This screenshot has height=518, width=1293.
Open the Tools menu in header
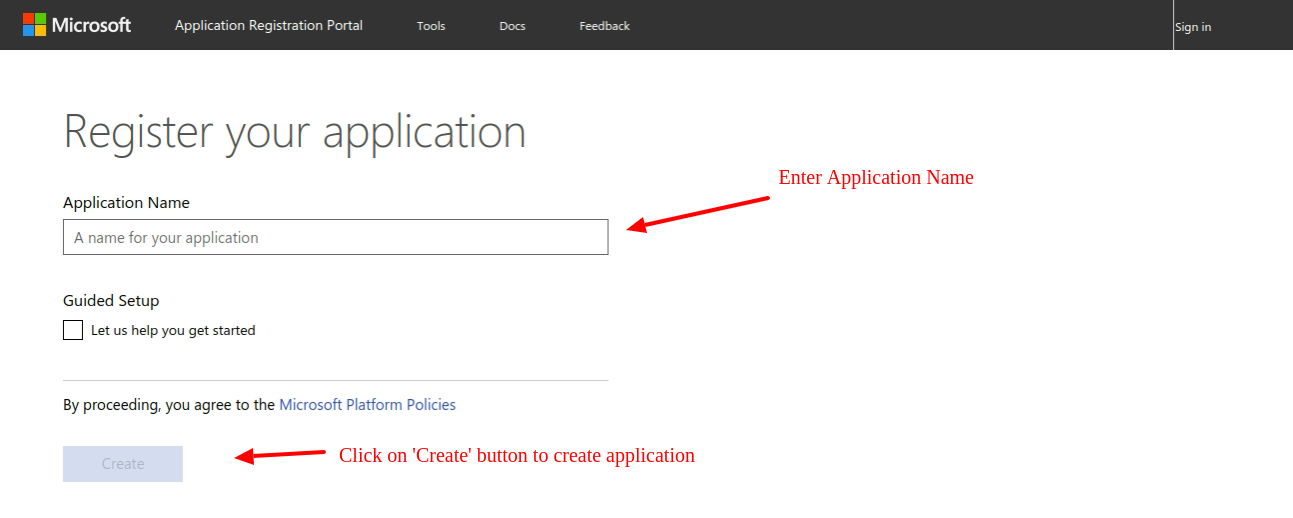pyautogui.click(x=431, y=26)
